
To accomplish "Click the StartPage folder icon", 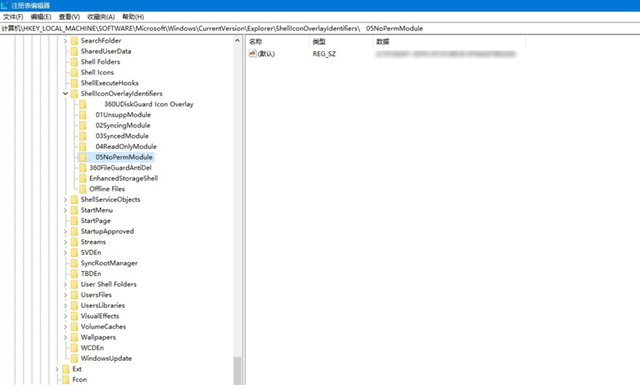I will pos(74,221).
